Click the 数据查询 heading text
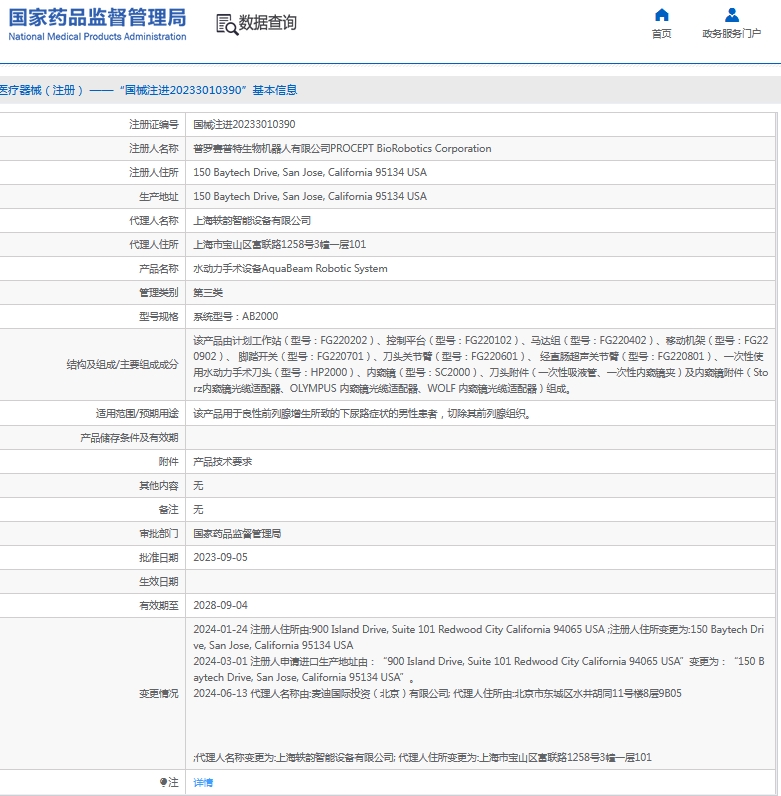 tap(268, 23)
